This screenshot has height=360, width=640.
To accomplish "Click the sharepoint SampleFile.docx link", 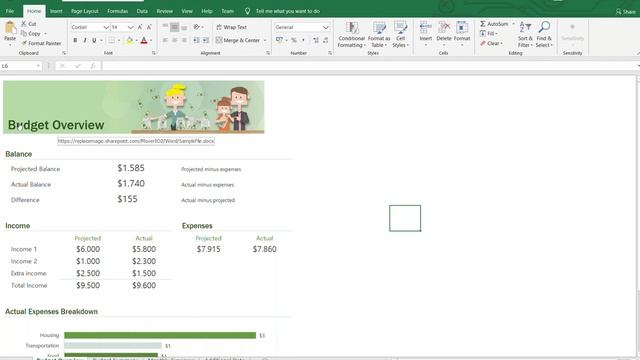I will (136, 141).
